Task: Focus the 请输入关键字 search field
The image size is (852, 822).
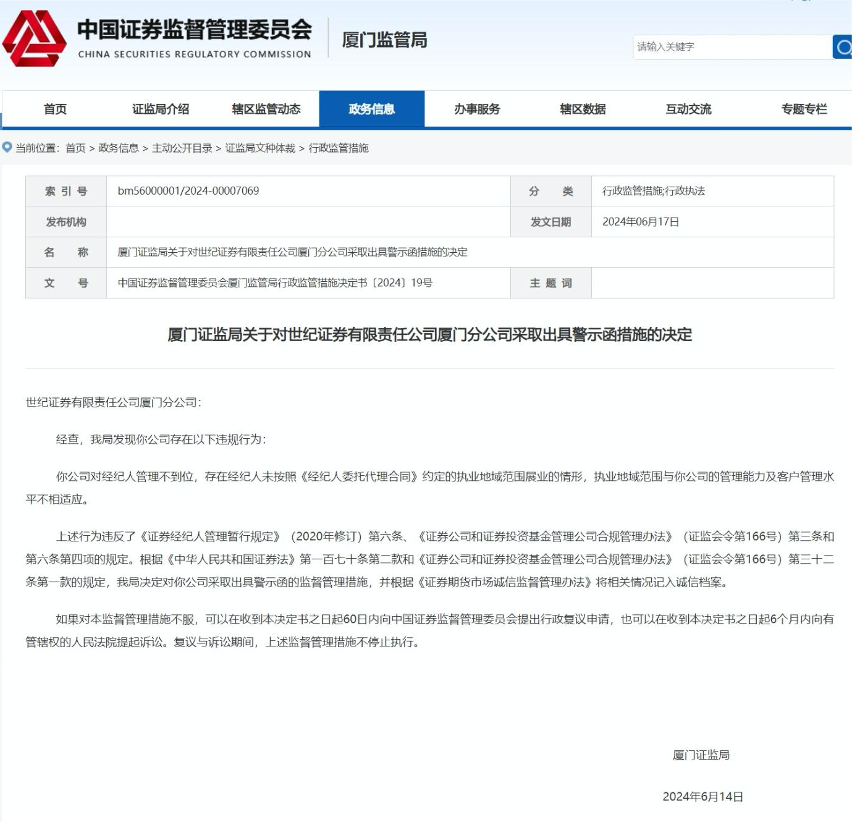Action: [732, 47]
